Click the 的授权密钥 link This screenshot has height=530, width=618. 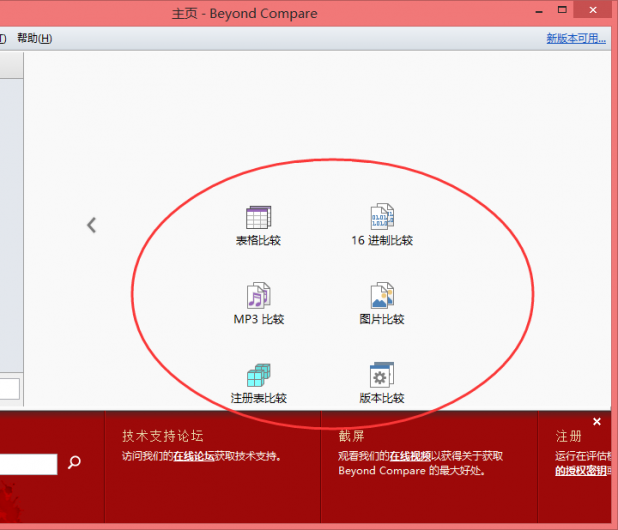(581, 470)
